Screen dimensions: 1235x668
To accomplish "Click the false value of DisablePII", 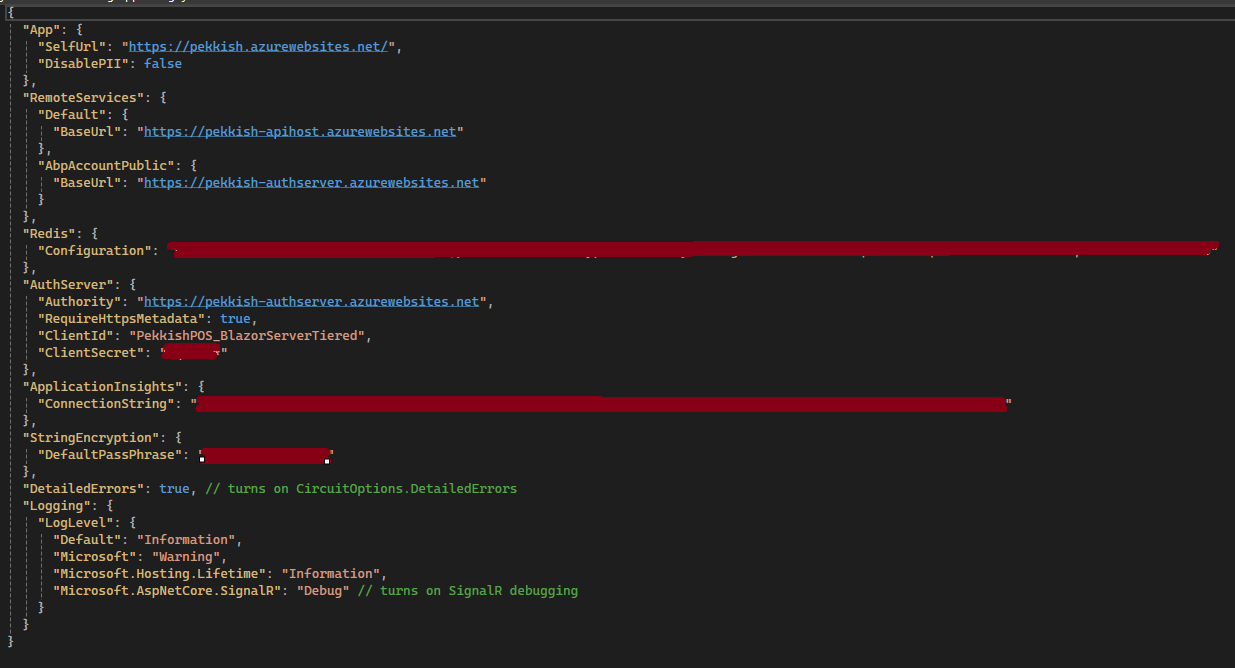I will (163, 64).
